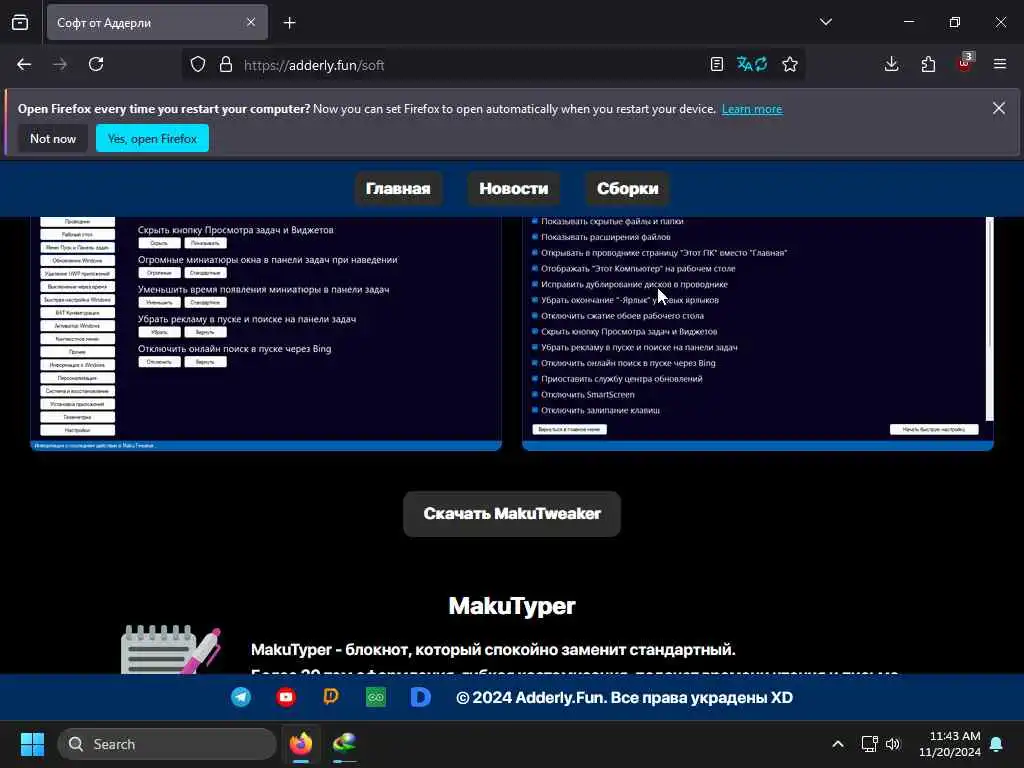This screenshot has width=1024, height=768.
Task: Open the Telegram link in the footer
Action: (241, 697)
